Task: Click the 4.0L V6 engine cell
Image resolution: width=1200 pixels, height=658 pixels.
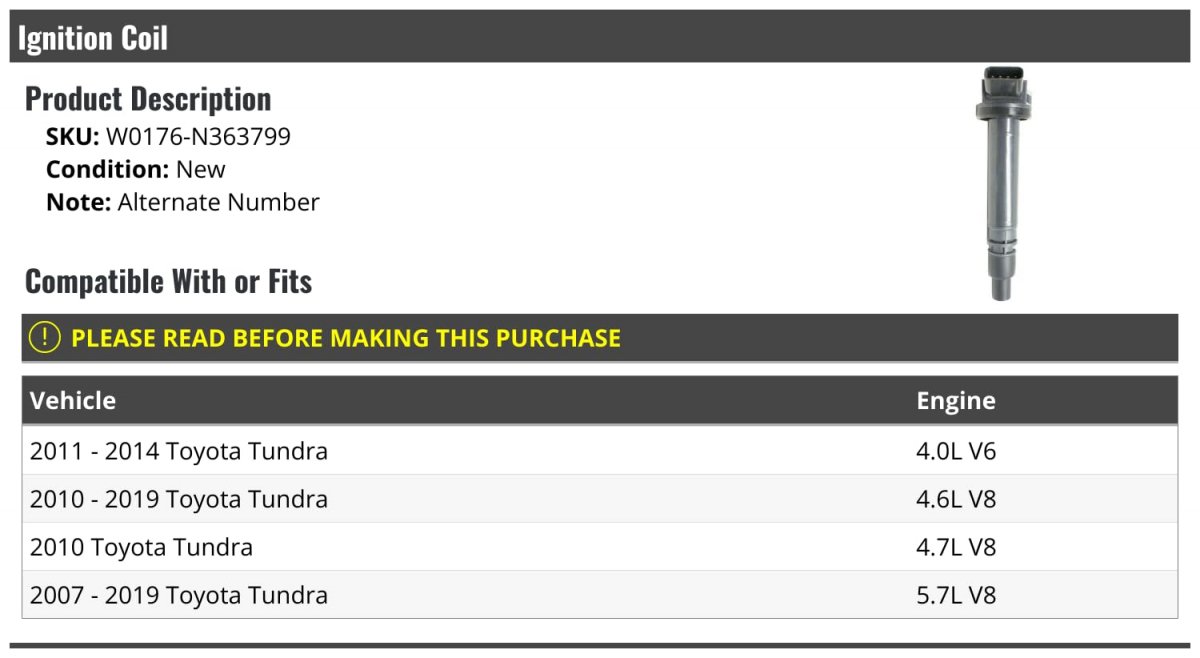Action: (956, 451)
